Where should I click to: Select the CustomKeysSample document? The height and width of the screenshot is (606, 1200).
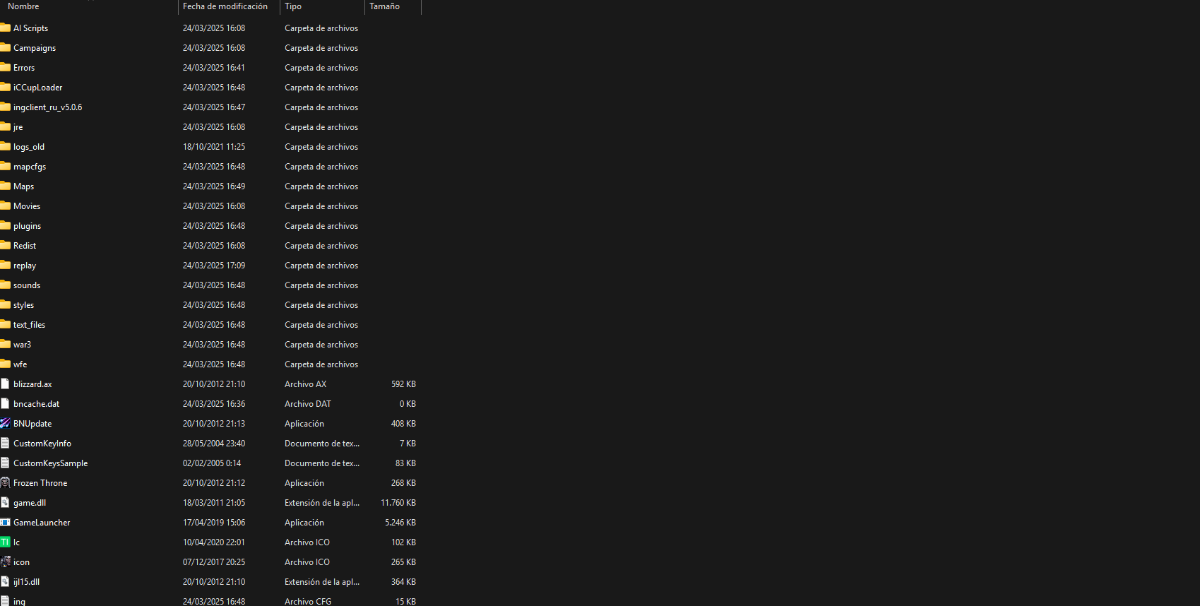click(50, 463)
